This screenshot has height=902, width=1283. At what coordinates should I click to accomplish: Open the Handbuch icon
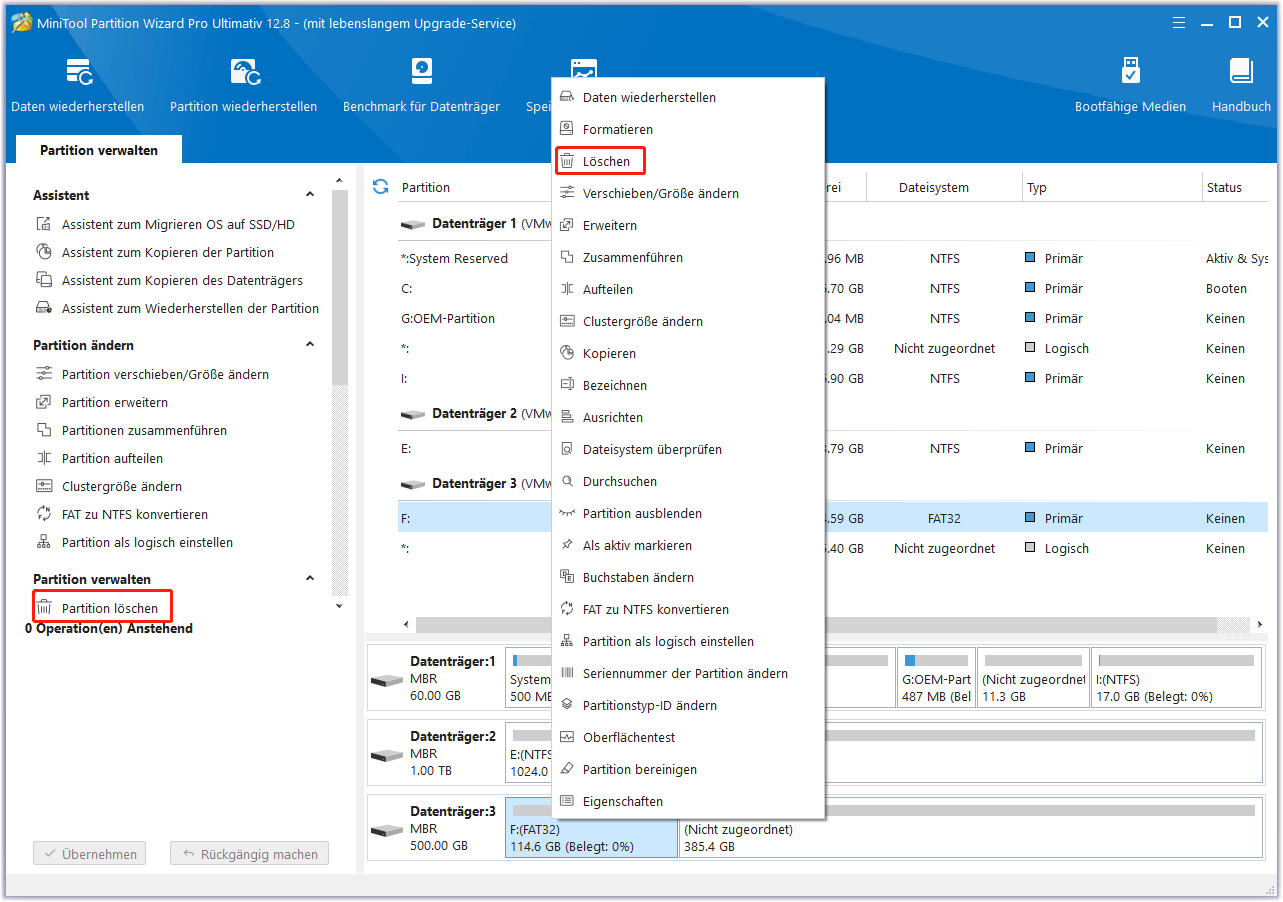tap(1241, 86)
